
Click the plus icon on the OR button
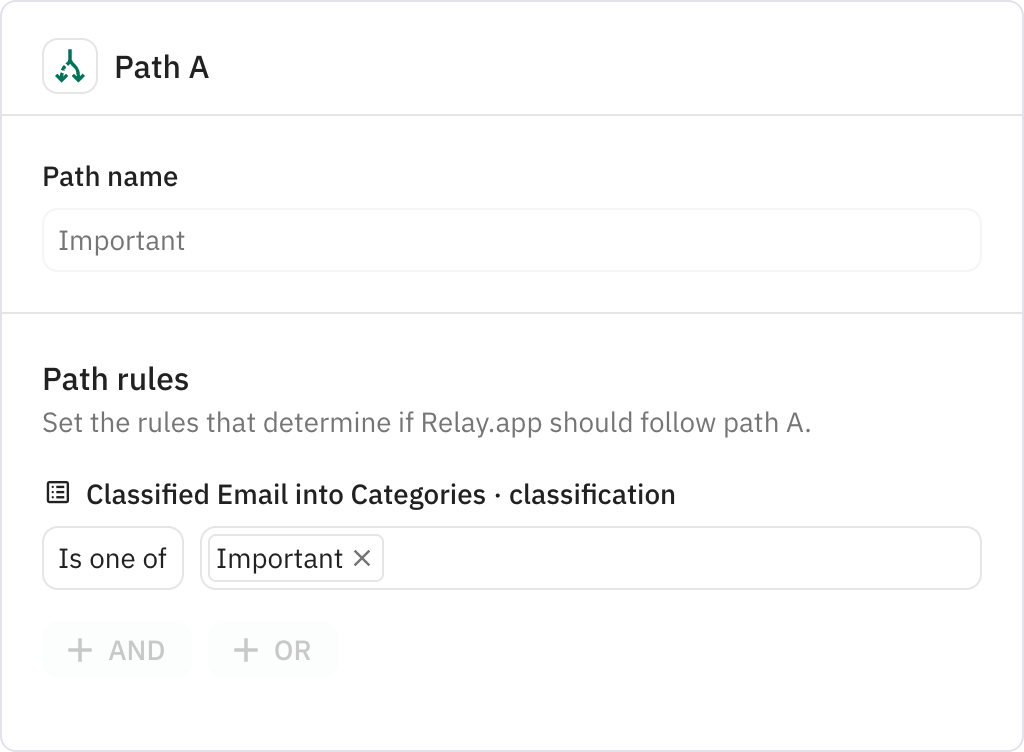(x=245, y=650)
